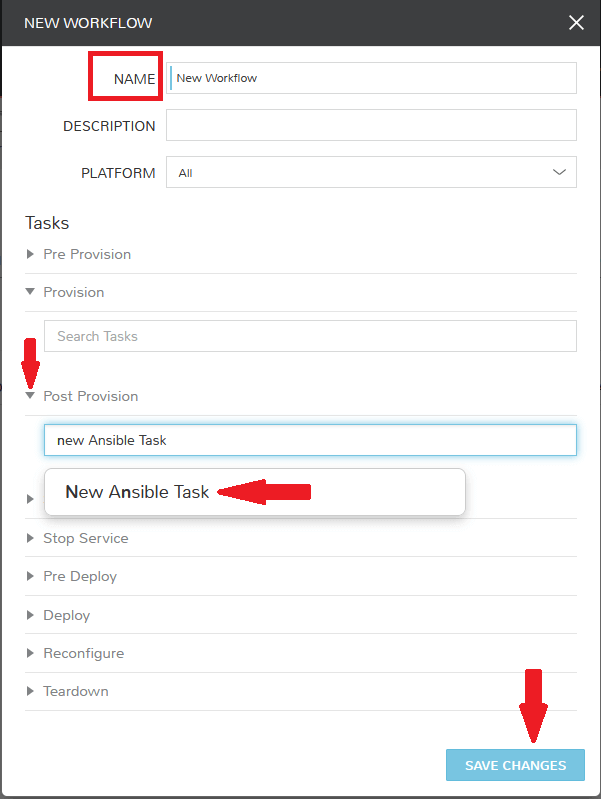Screen dimensions: 601x799
Task: Click the Teardown section label
Action: point(76,691)
